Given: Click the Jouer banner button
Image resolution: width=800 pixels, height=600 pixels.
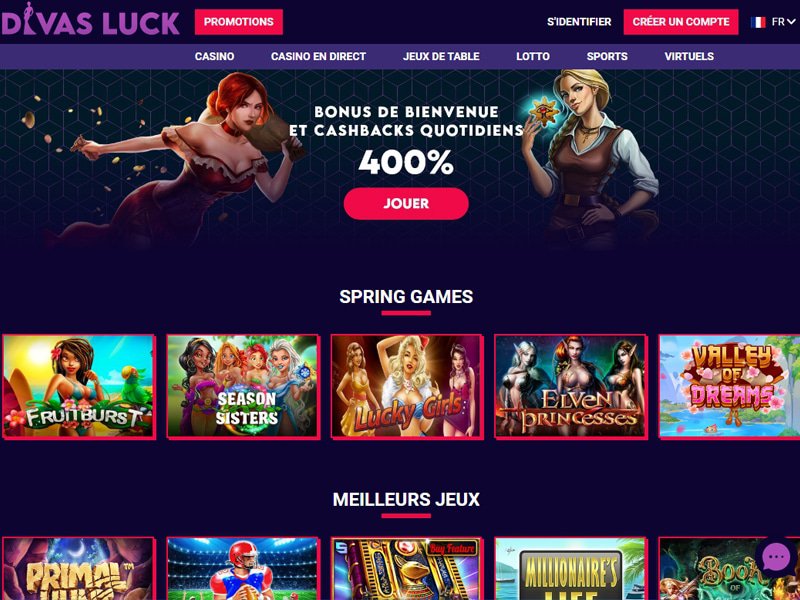Looking at the screenshot, I should (406, 204).
